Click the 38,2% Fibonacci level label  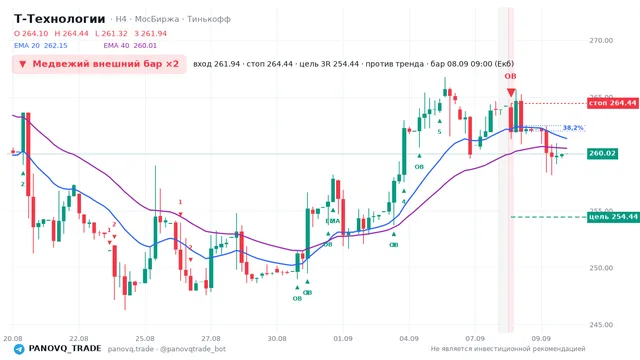[573, 128]
